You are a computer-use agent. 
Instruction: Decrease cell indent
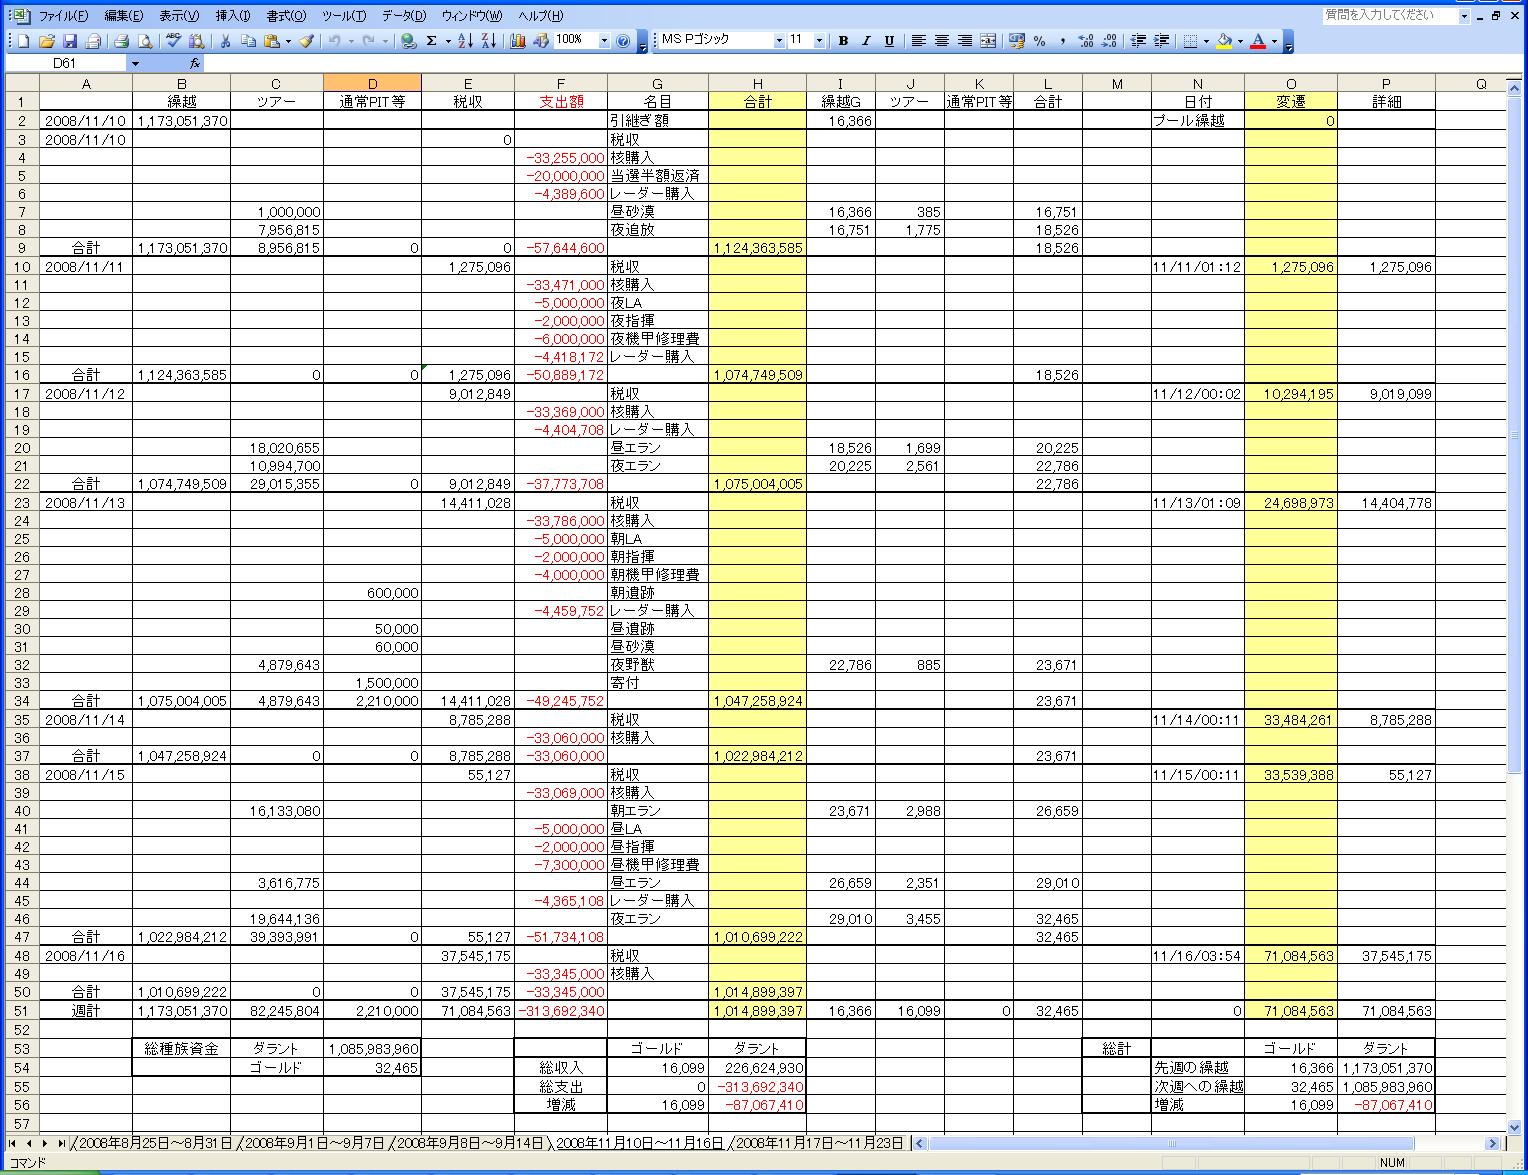pos(1138,41)
